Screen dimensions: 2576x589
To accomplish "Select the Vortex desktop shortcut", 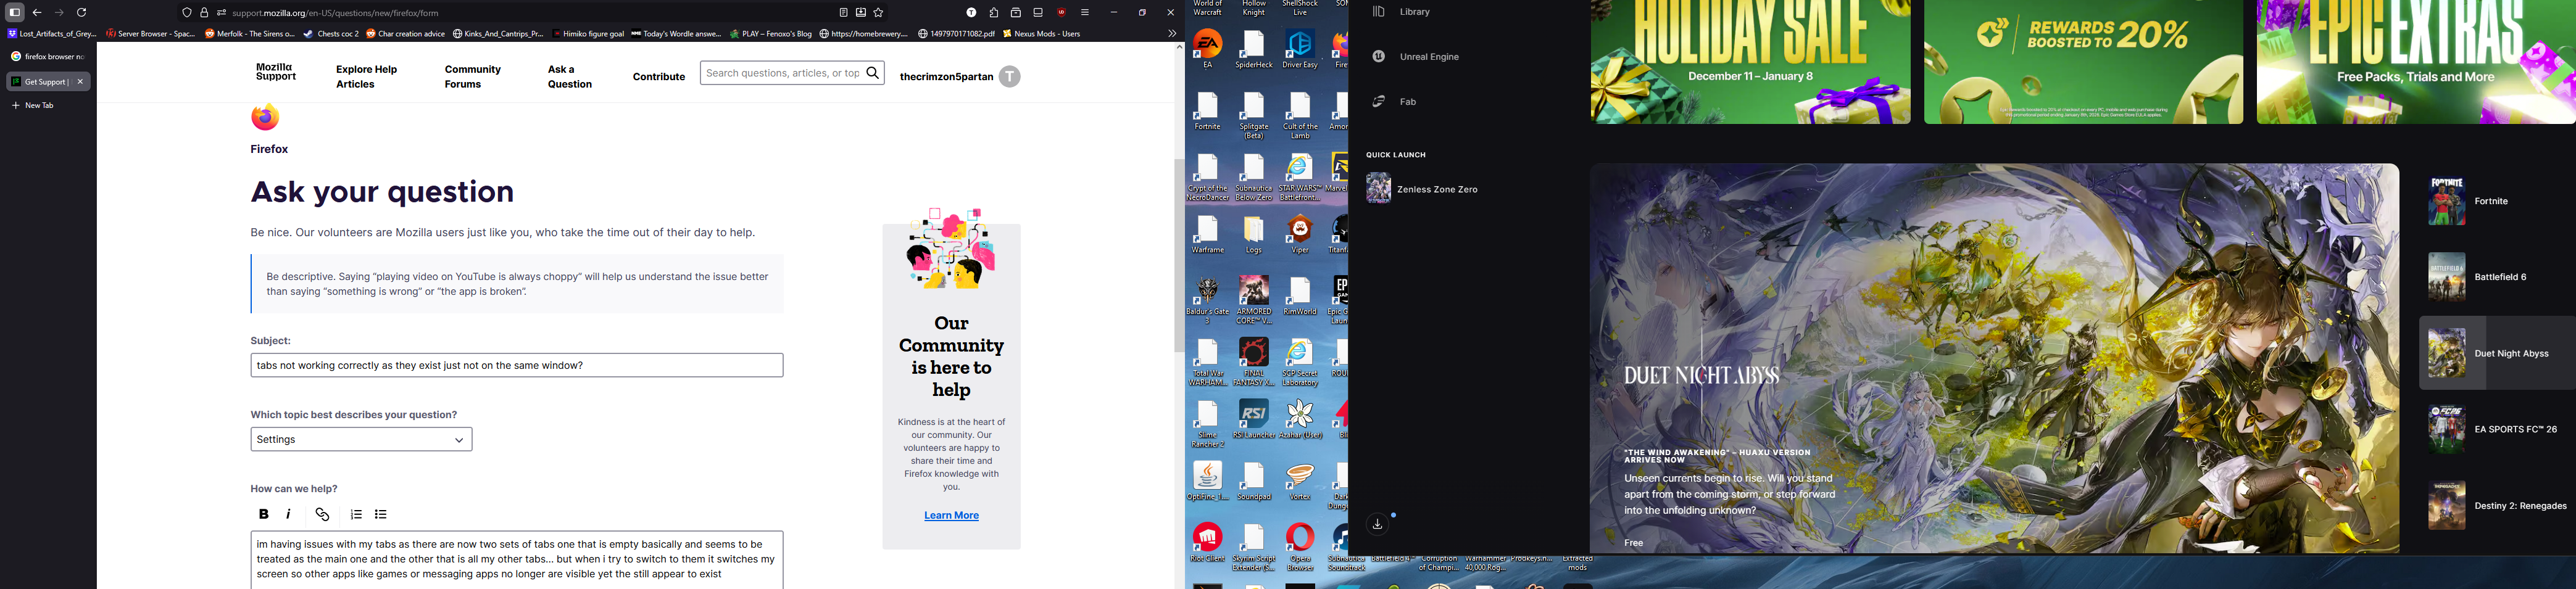I will 1300,482.
